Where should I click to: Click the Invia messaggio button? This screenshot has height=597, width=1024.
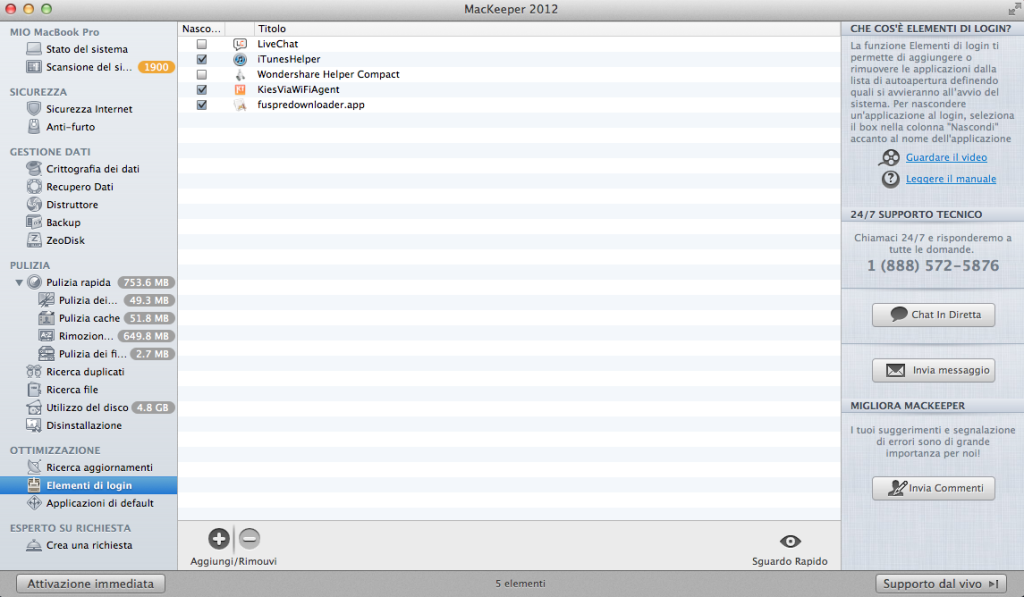click(933, 370)
